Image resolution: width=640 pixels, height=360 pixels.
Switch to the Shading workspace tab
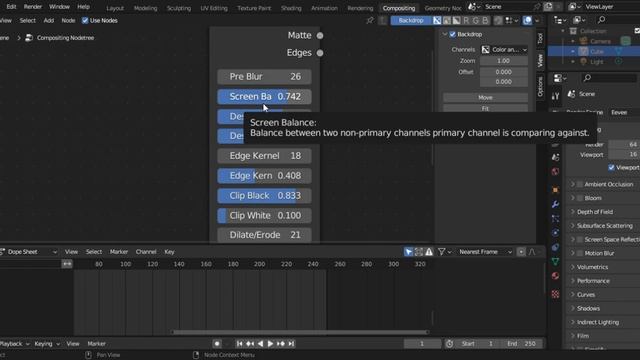point(291,8)
